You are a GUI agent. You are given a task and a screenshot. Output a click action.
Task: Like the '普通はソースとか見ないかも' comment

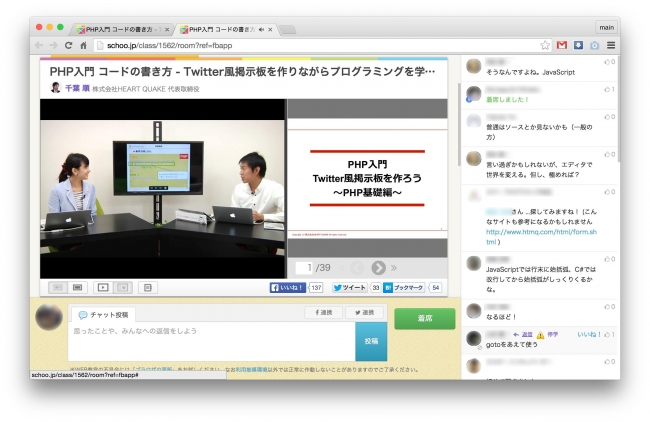[x=609, y=117]
